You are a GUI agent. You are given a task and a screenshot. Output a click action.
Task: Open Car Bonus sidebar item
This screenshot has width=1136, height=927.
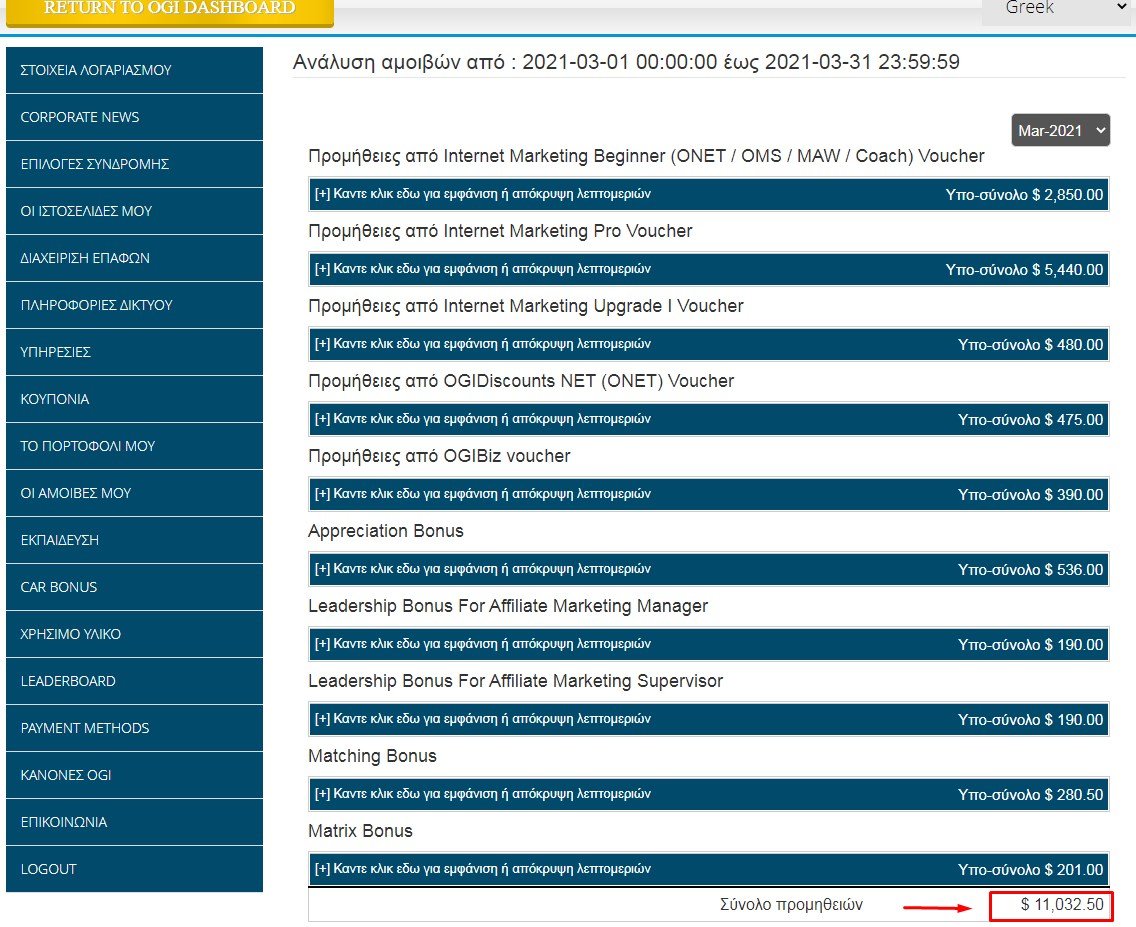[x=134, y=587]
